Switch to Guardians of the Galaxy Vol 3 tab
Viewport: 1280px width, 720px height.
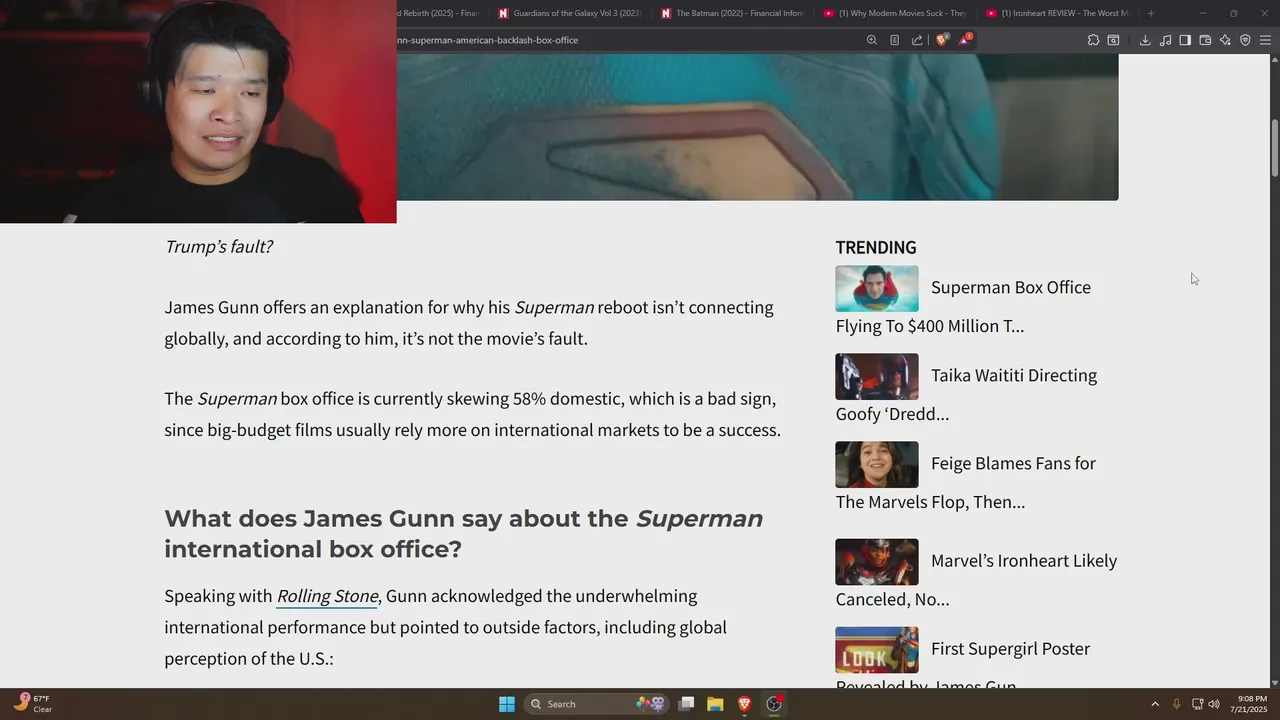(570, 13)
